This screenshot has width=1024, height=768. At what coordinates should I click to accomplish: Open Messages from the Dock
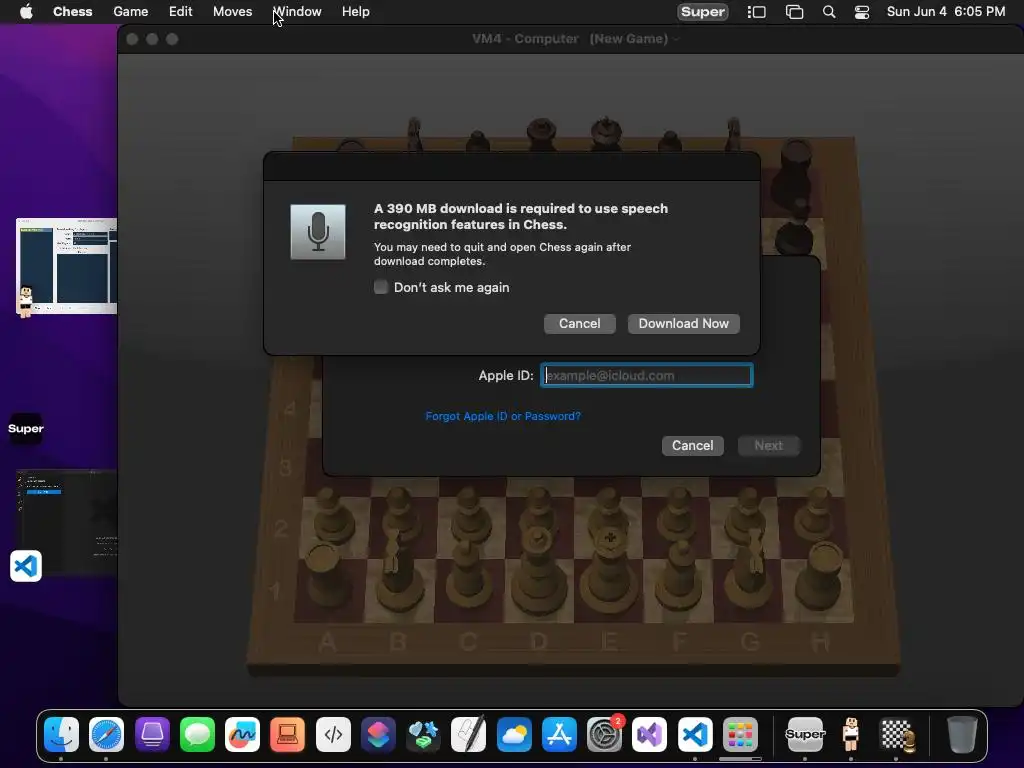(x=197, y=735)
